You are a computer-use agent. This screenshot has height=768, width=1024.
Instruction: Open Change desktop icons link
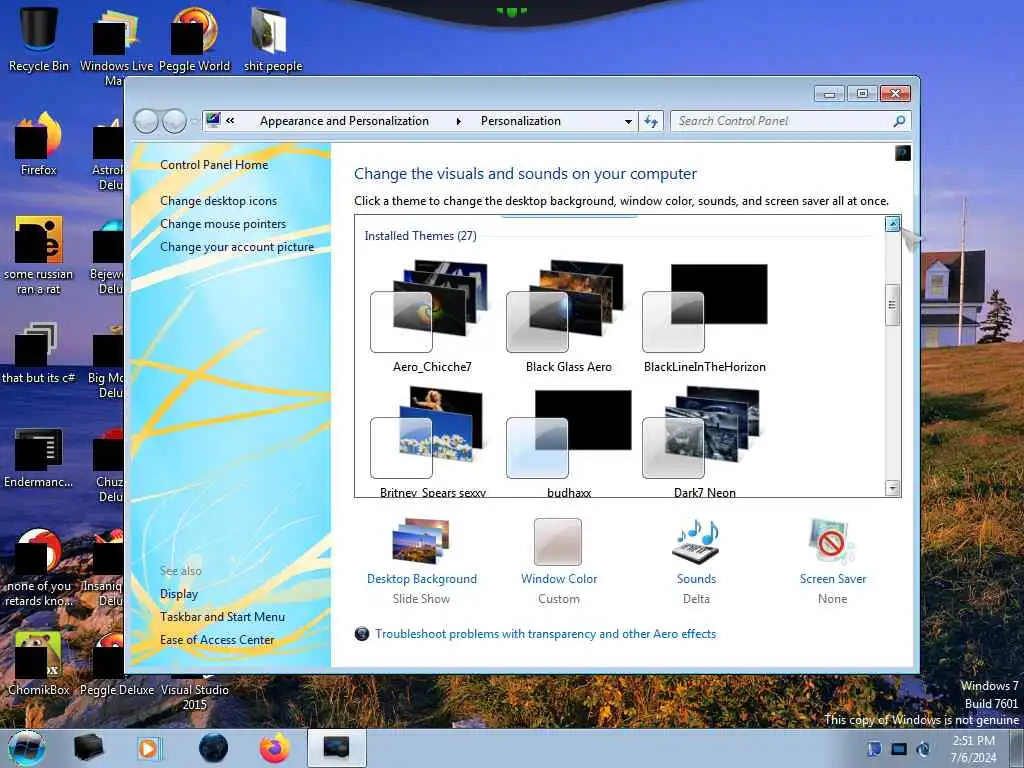tap(218, 201)
